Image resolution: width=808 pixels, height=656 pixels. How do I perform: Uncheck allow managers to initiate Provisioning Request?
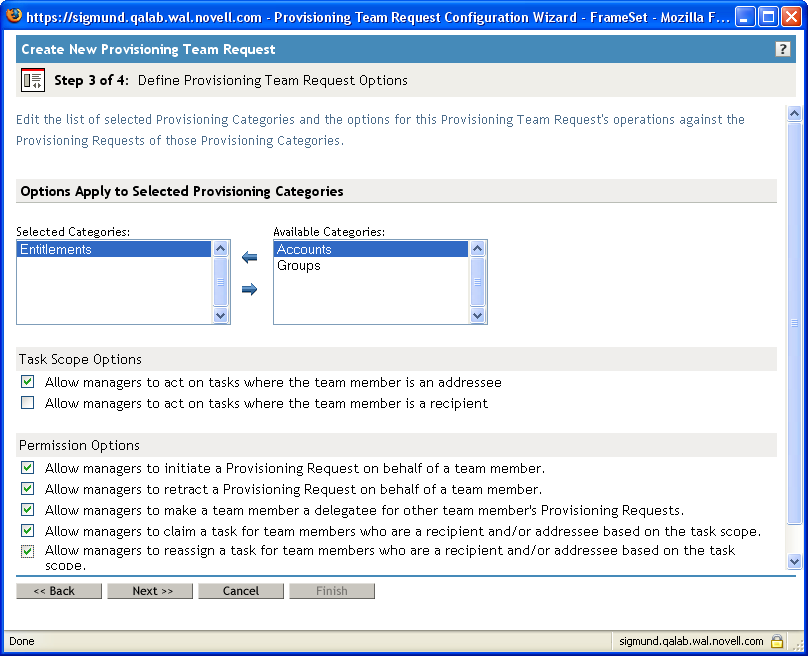point(28,468)
